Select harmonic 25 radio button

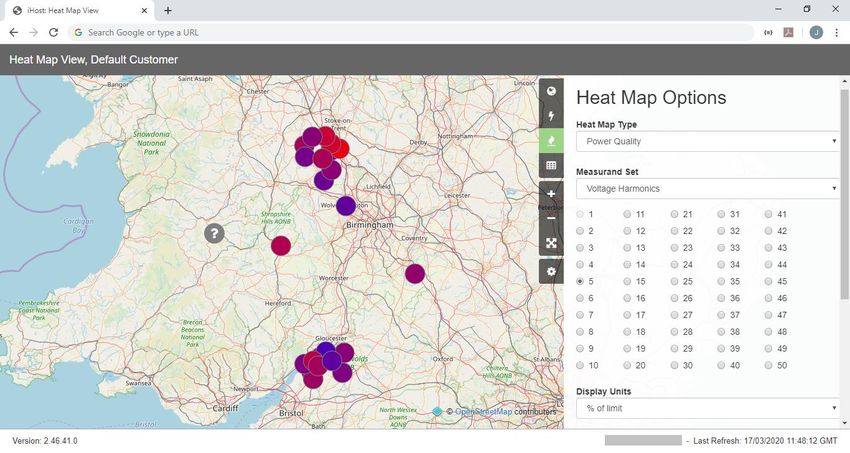(674, 281)
